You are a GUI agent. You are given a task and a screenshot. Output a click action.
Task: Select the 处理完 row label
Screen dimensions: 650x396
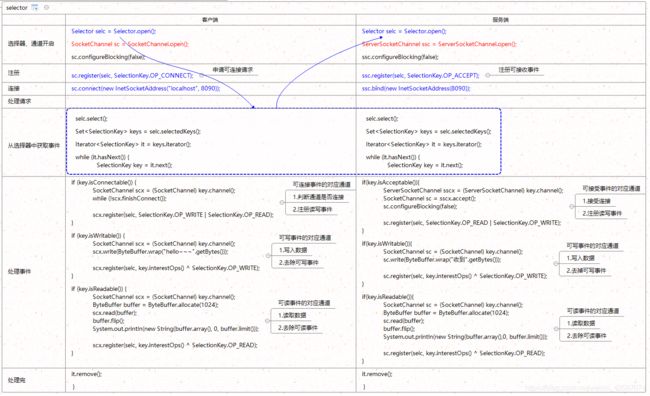[16, 380]
